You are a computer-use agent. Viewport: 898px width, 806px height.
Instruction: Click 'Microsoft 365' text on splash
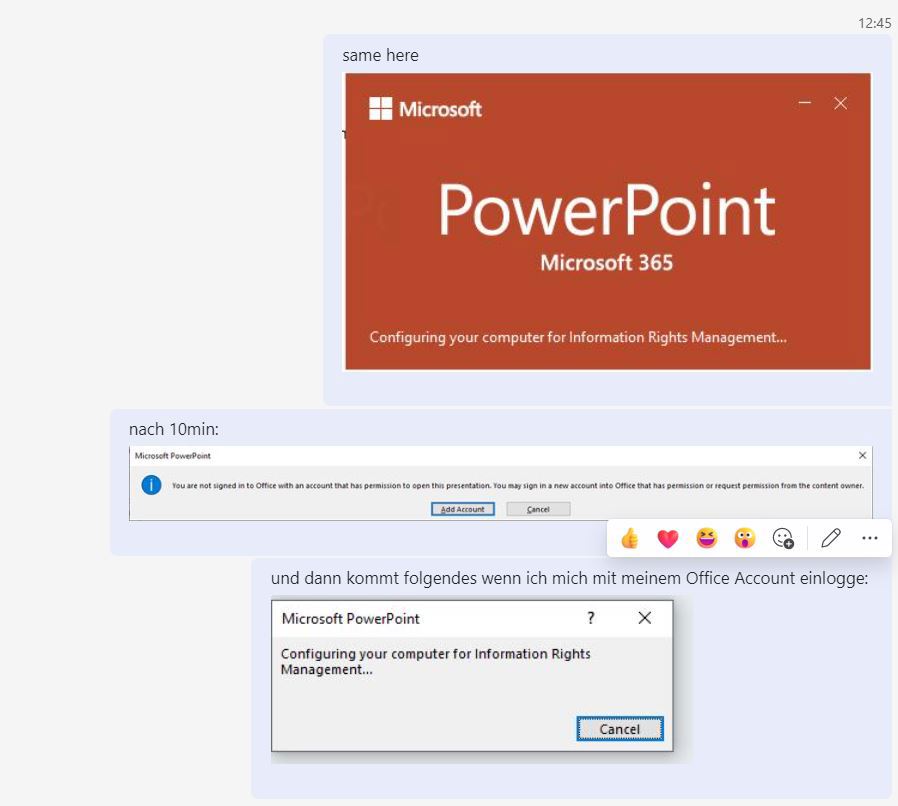point(606,263)
